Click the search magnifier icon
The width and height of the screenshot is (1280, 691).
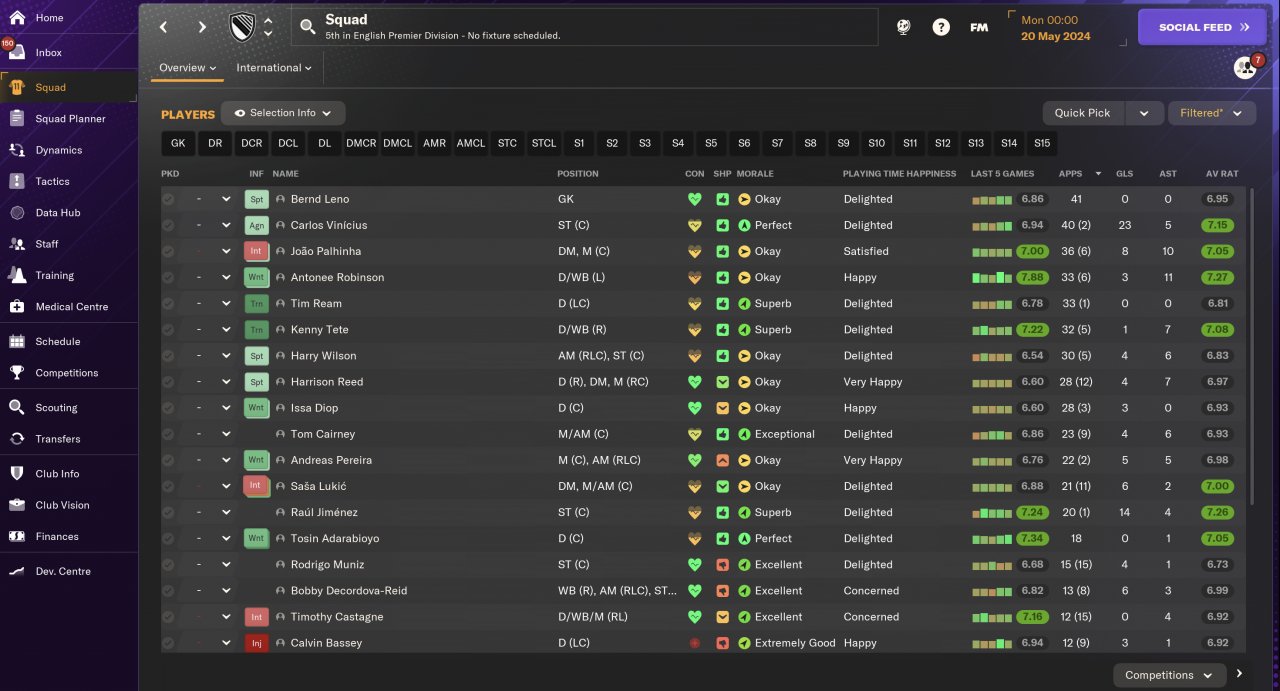click(308, 27)
